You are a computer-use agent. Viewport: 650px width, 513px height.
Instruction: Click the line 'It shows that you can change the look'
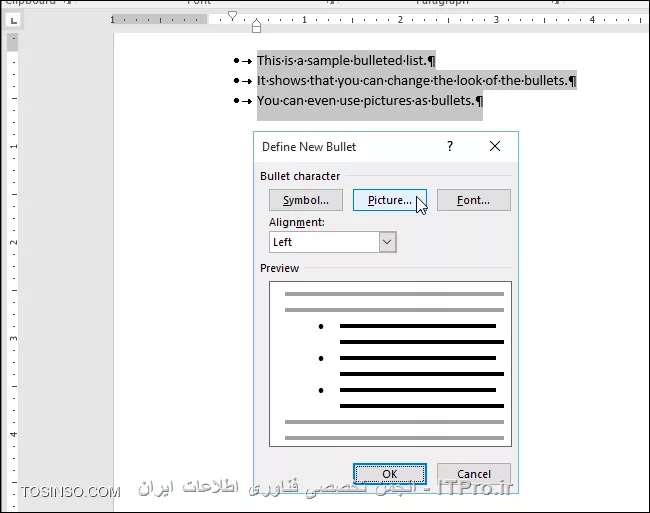tap(417, 80)
